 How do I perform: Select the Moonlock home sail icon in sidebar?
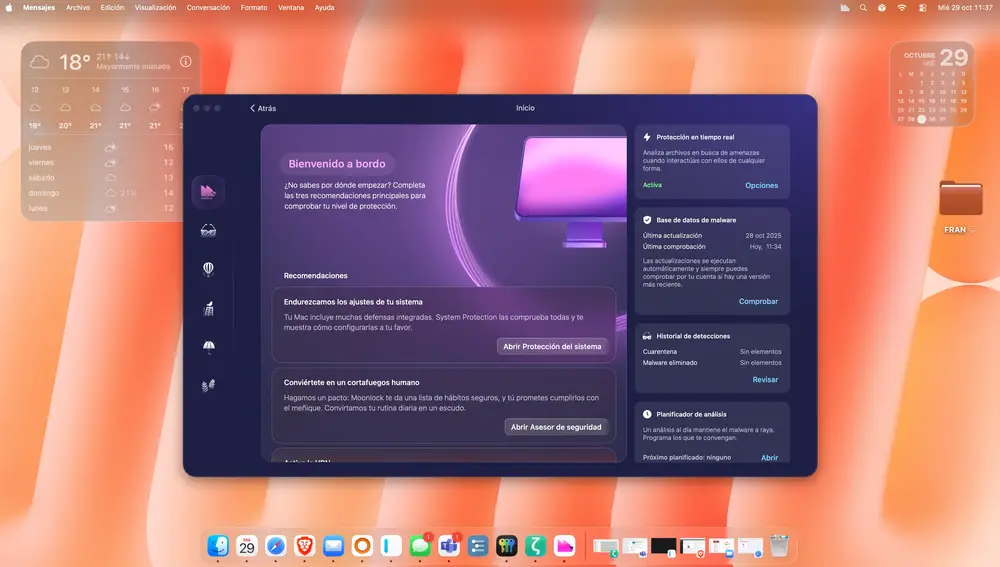point(208,191)
